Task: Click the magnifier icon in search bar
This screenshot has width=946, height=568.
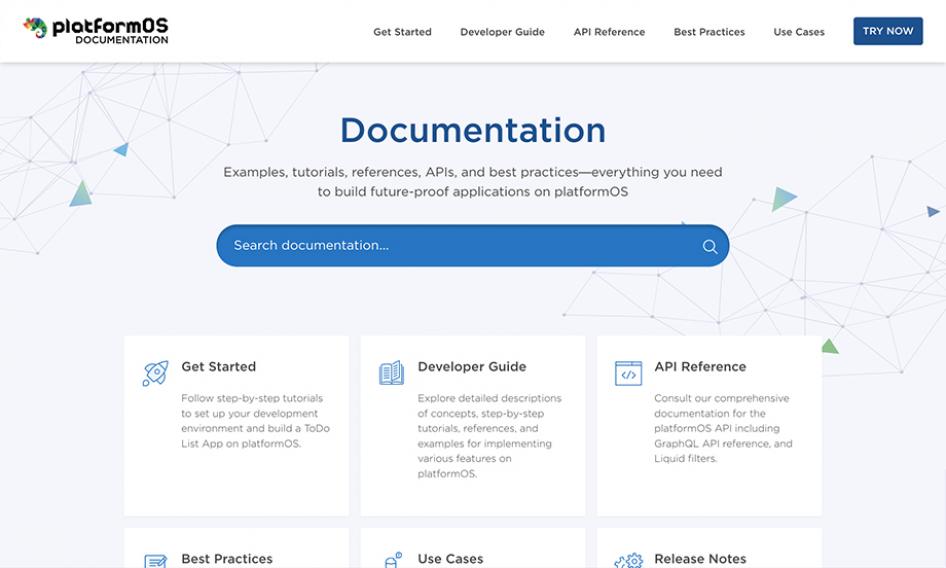Action: click(710, 246)
